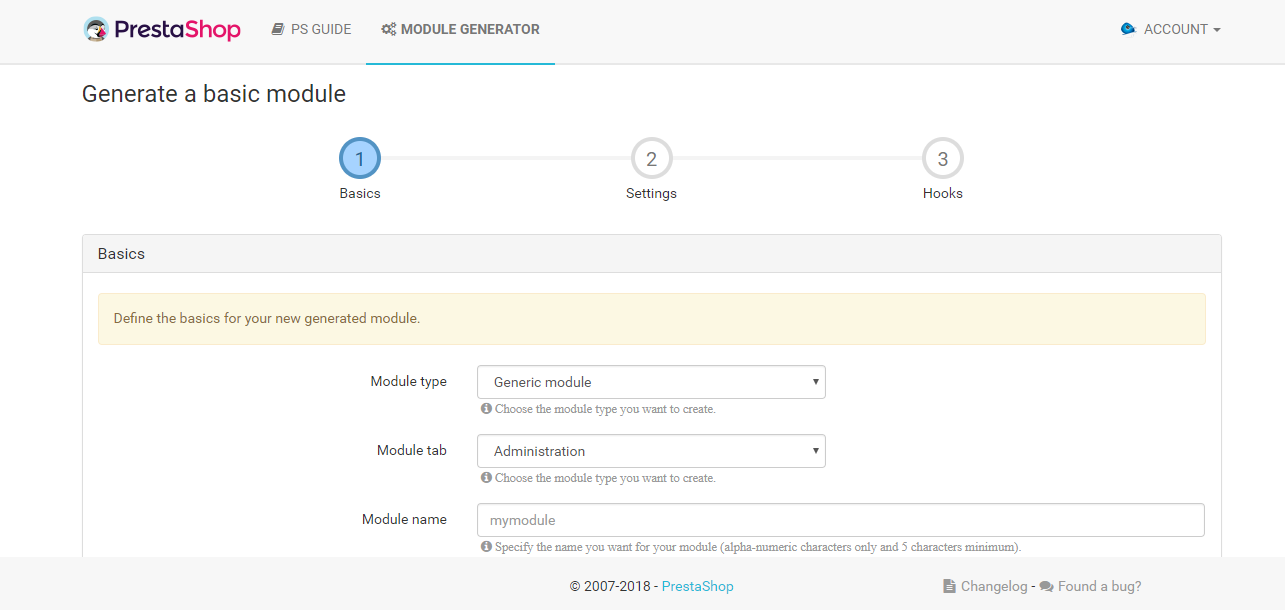1285x610 pixels.
Task: Click info icon under Module type
Action: (486, 409)
